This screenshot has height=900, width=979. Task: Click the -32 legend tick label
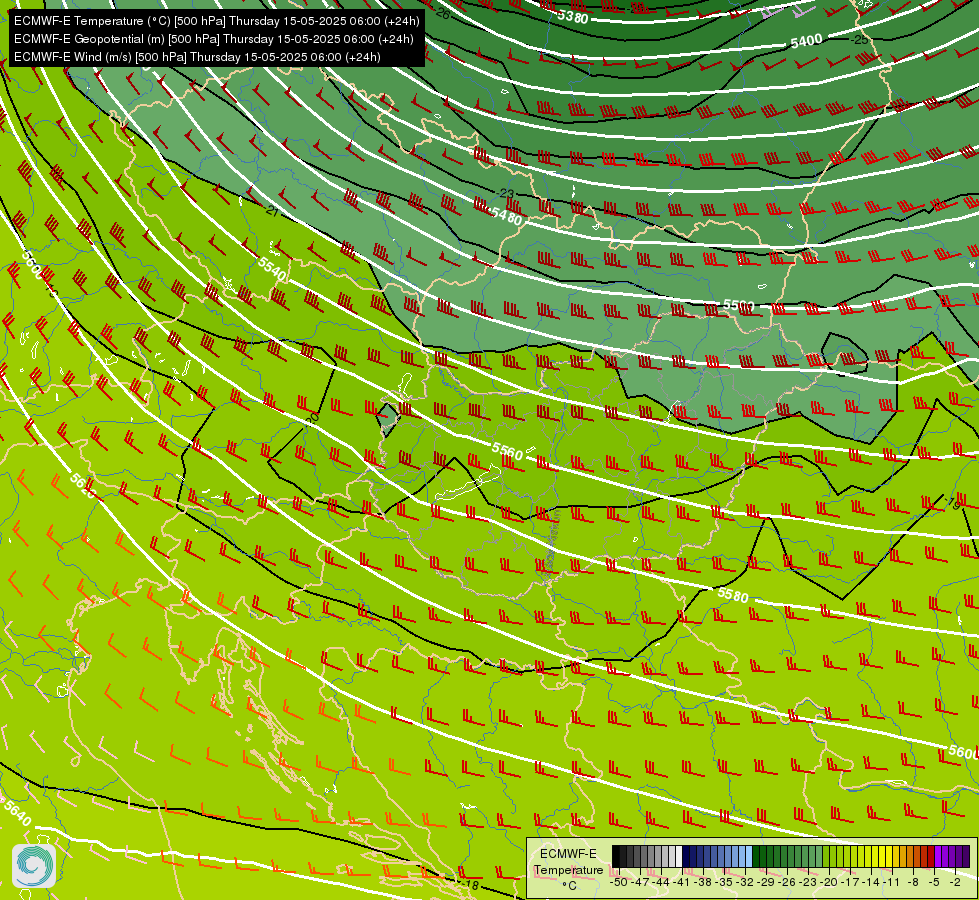[x=745, y=882]
